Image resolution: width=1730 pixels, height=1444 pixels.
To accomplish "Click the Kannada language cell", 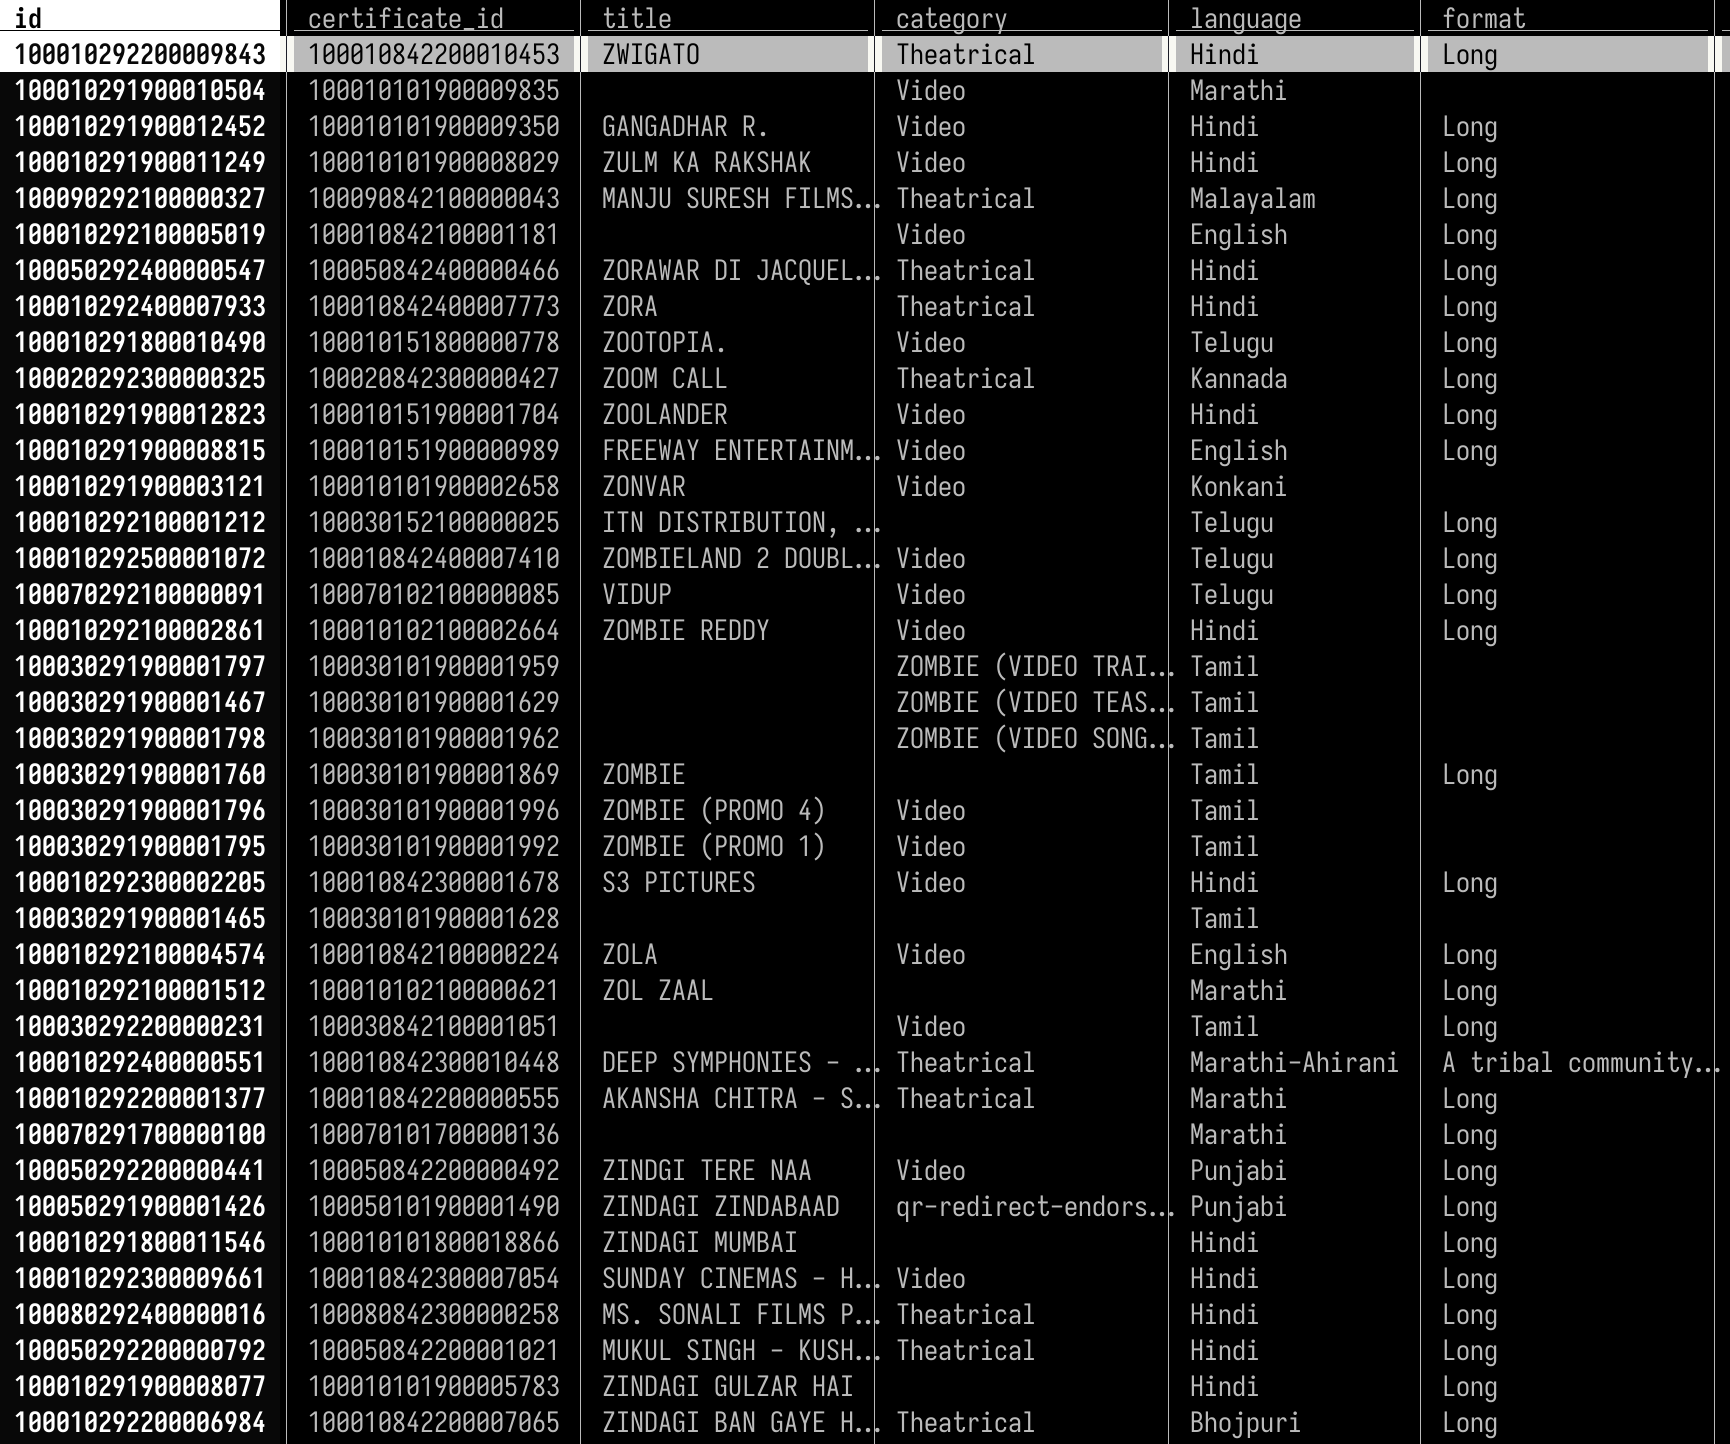I will click(1238, 379).
